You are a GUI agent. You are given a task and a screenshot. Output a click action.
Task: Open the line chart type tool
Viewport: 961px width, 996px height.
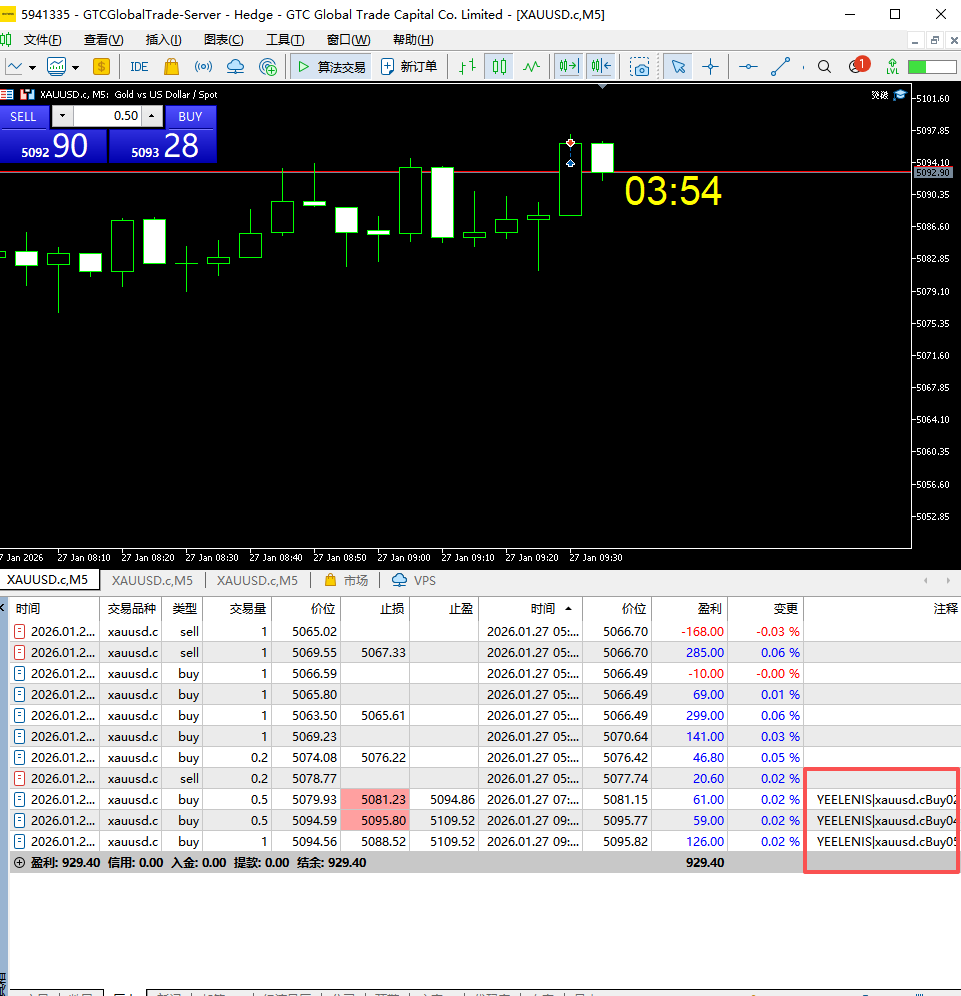[x=14, y=67]
